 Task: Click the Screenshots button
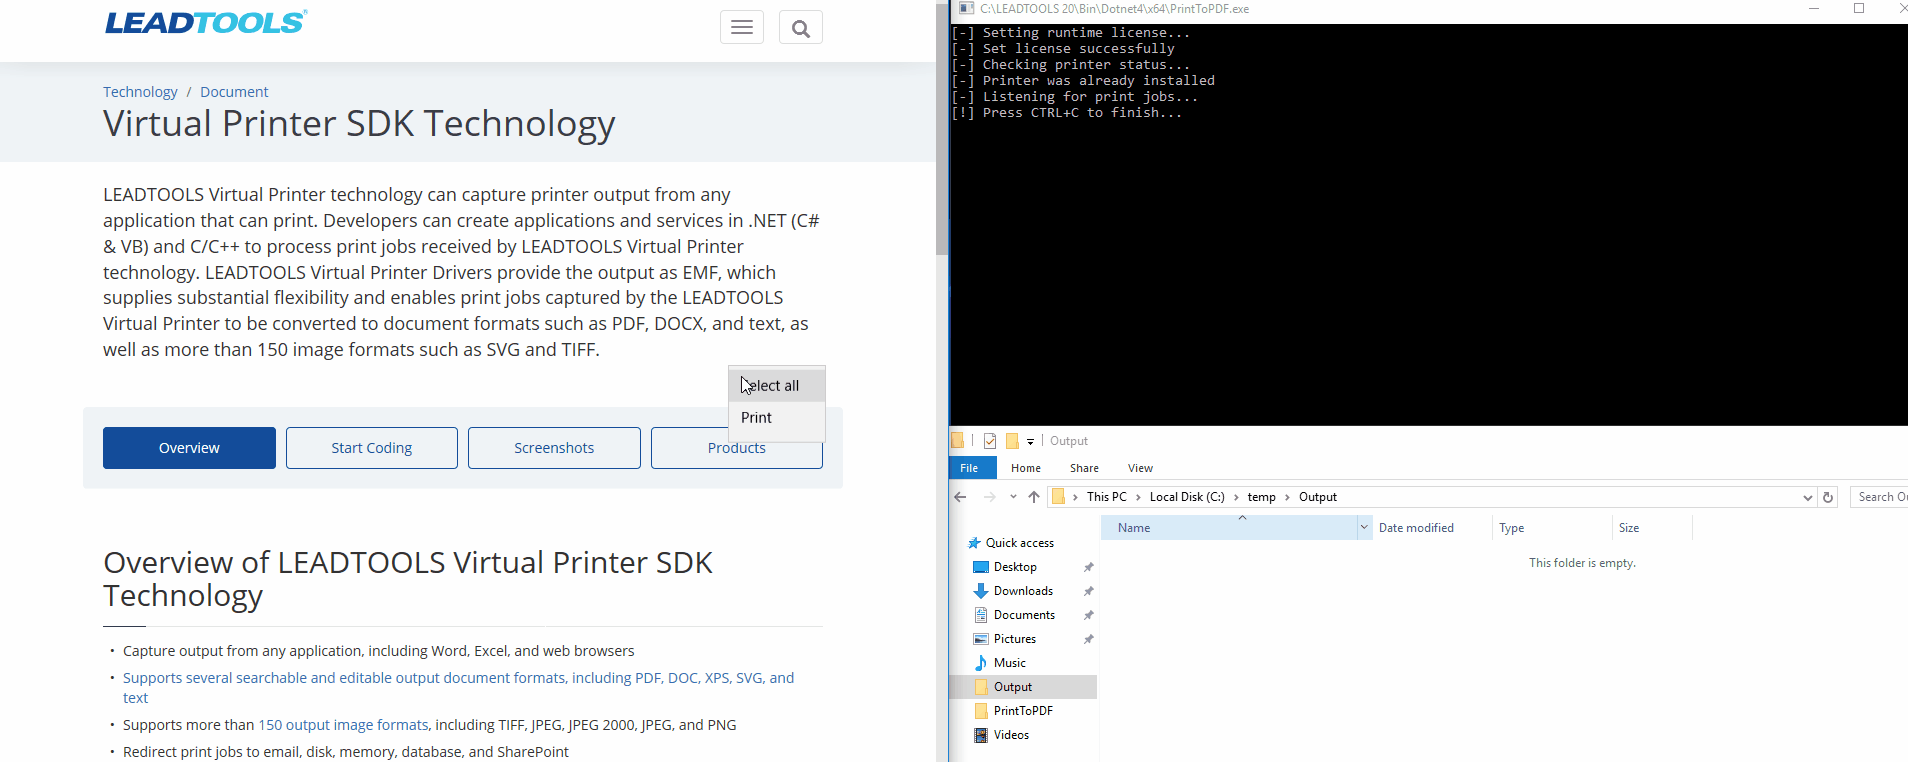554,448
